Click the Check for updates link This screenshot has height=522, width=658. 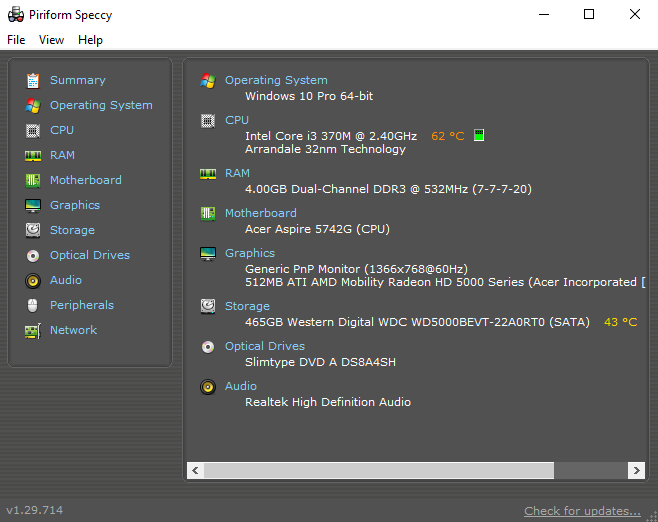(582, 511)
